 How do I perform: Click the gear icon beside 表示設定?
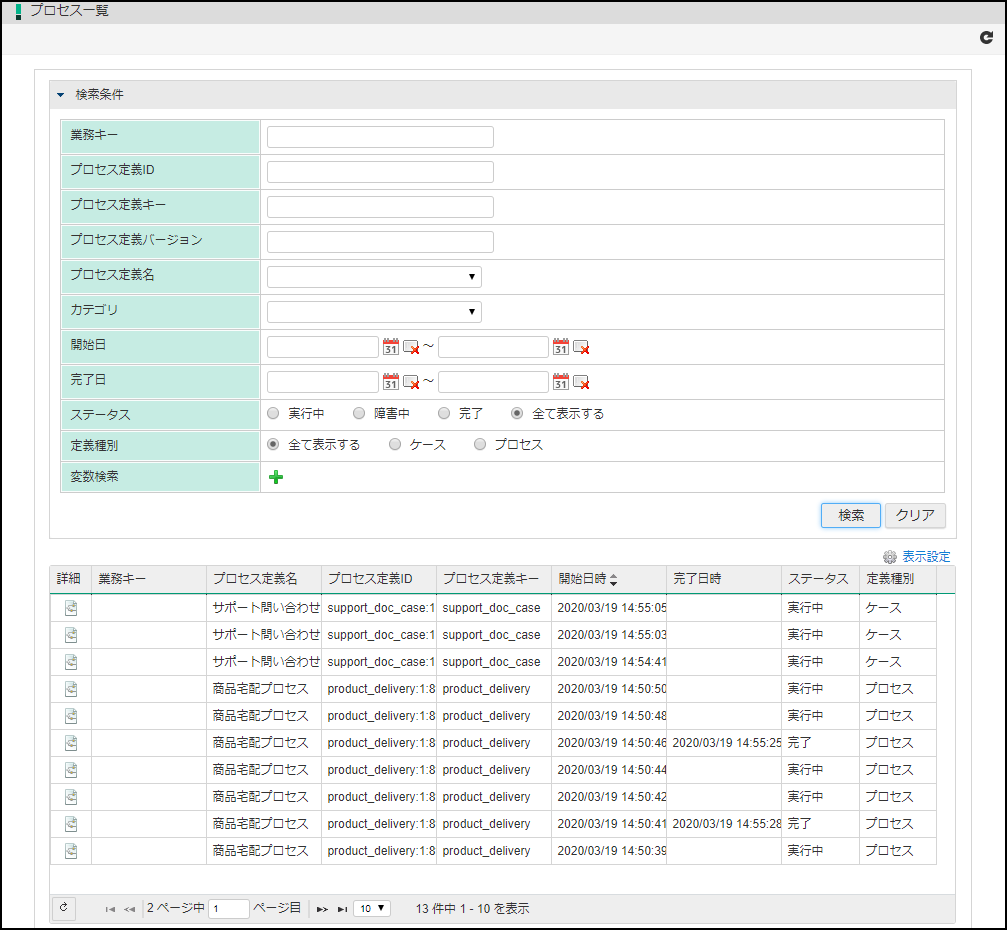coord(889,557)
